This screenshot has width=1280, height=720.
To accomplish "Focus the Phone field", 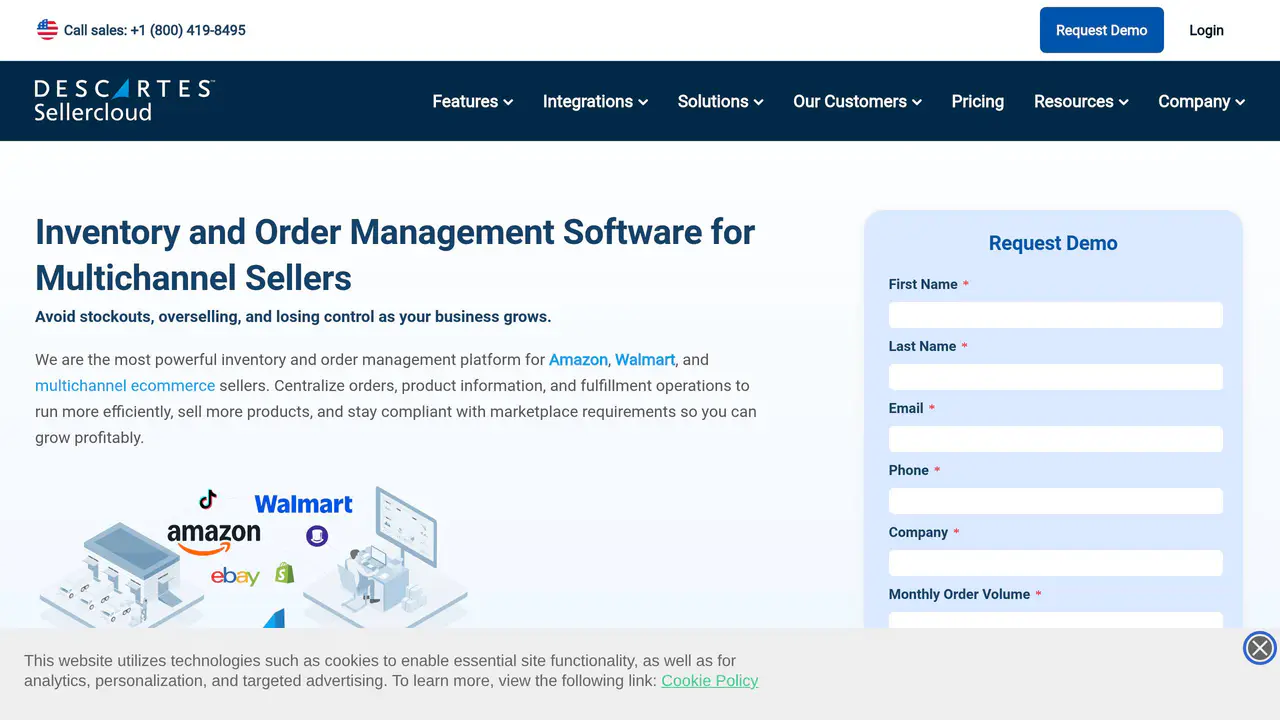I will tap(1056, 501).
